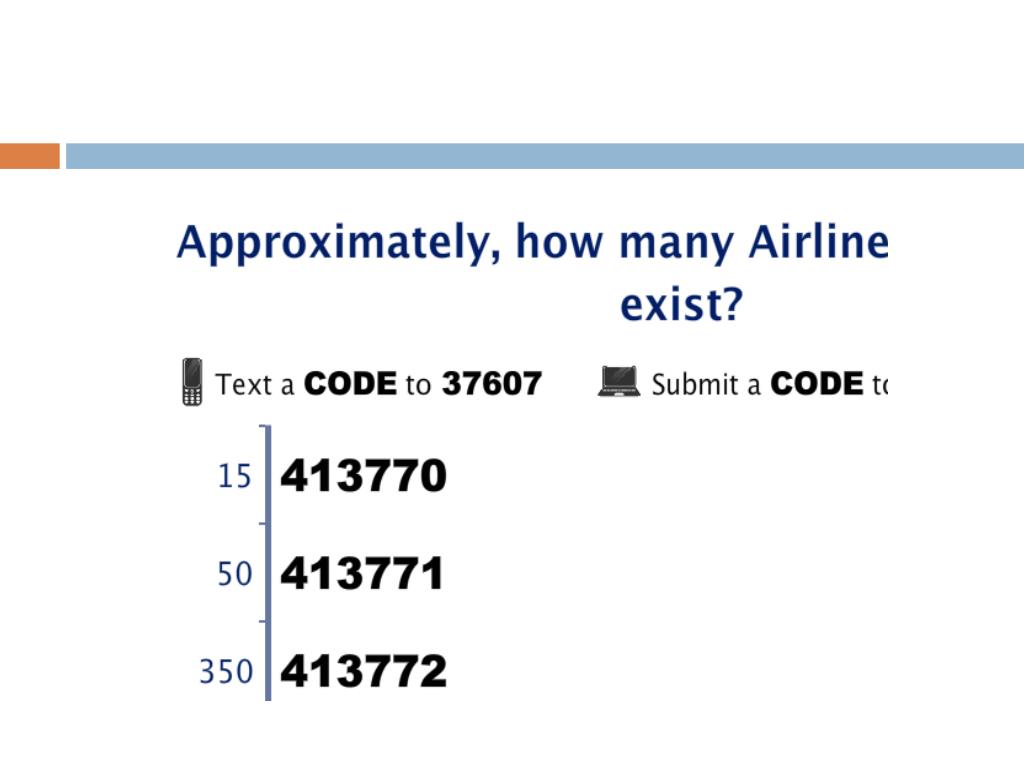Click the word 'exist?' in the title
The height and width of the screenshot is (768, 1024).
[681, 305]
